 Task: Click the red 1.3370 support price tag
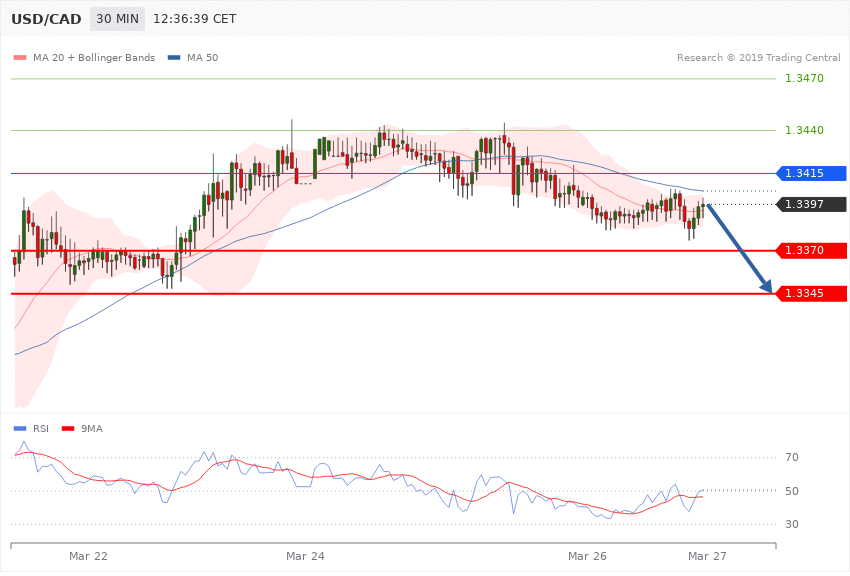[812, 250]
